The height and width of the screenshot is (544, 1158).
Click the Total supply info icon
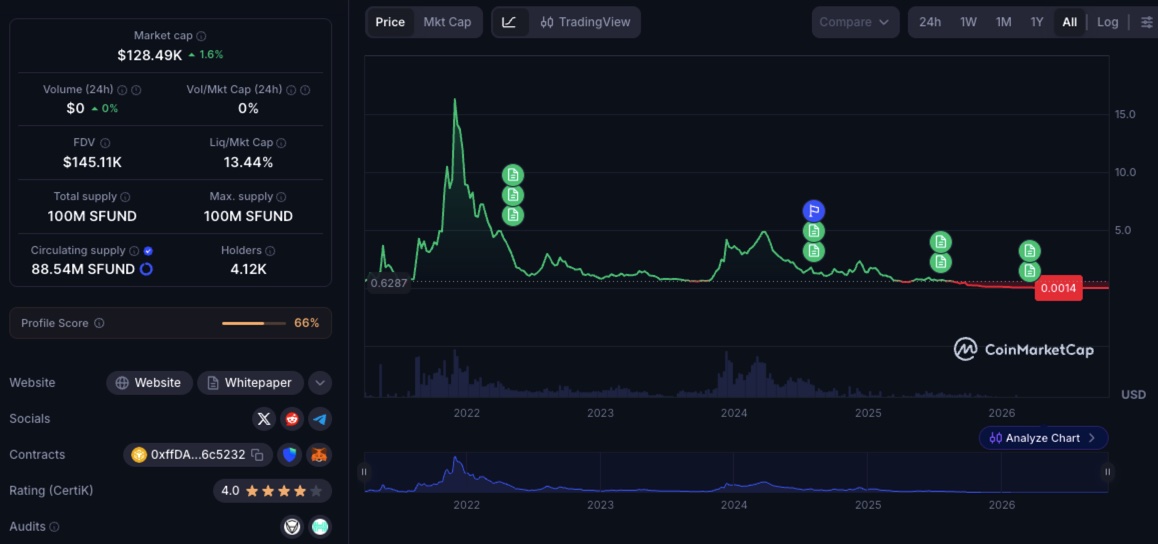(x=125, y=197)
